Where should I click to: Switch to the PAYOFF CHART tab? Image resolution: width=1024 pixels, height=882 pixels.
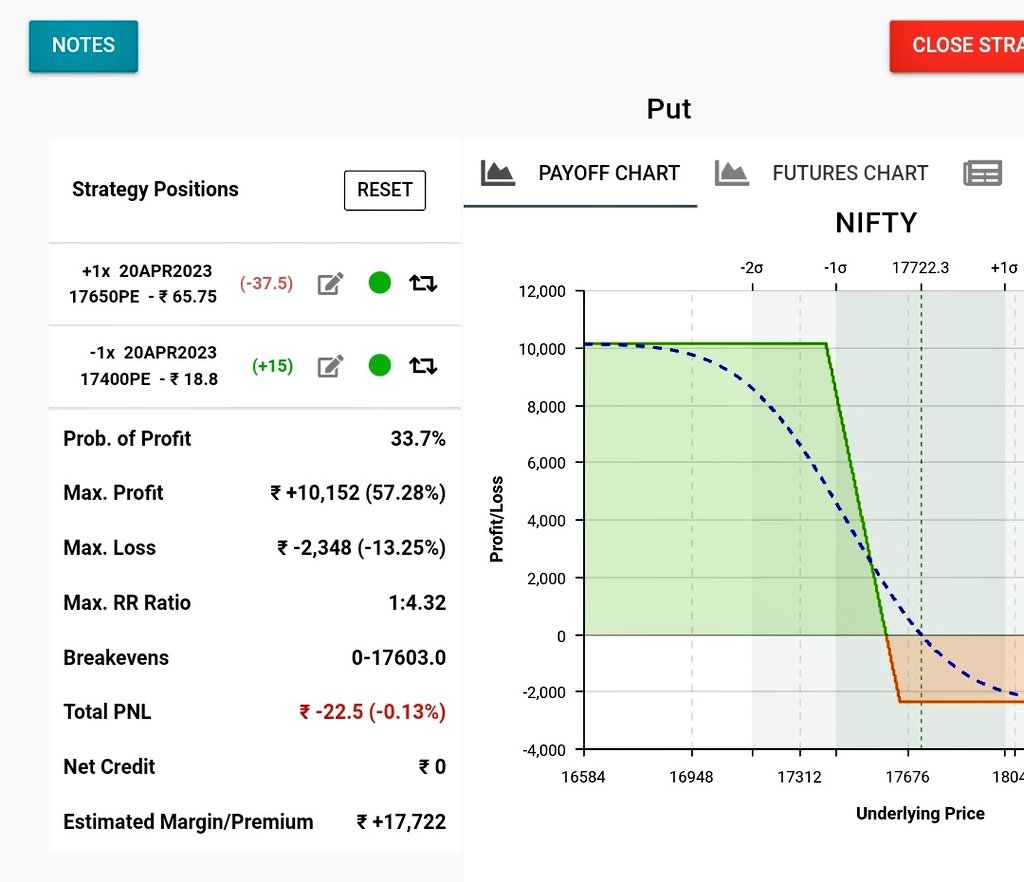click(610, 172)
